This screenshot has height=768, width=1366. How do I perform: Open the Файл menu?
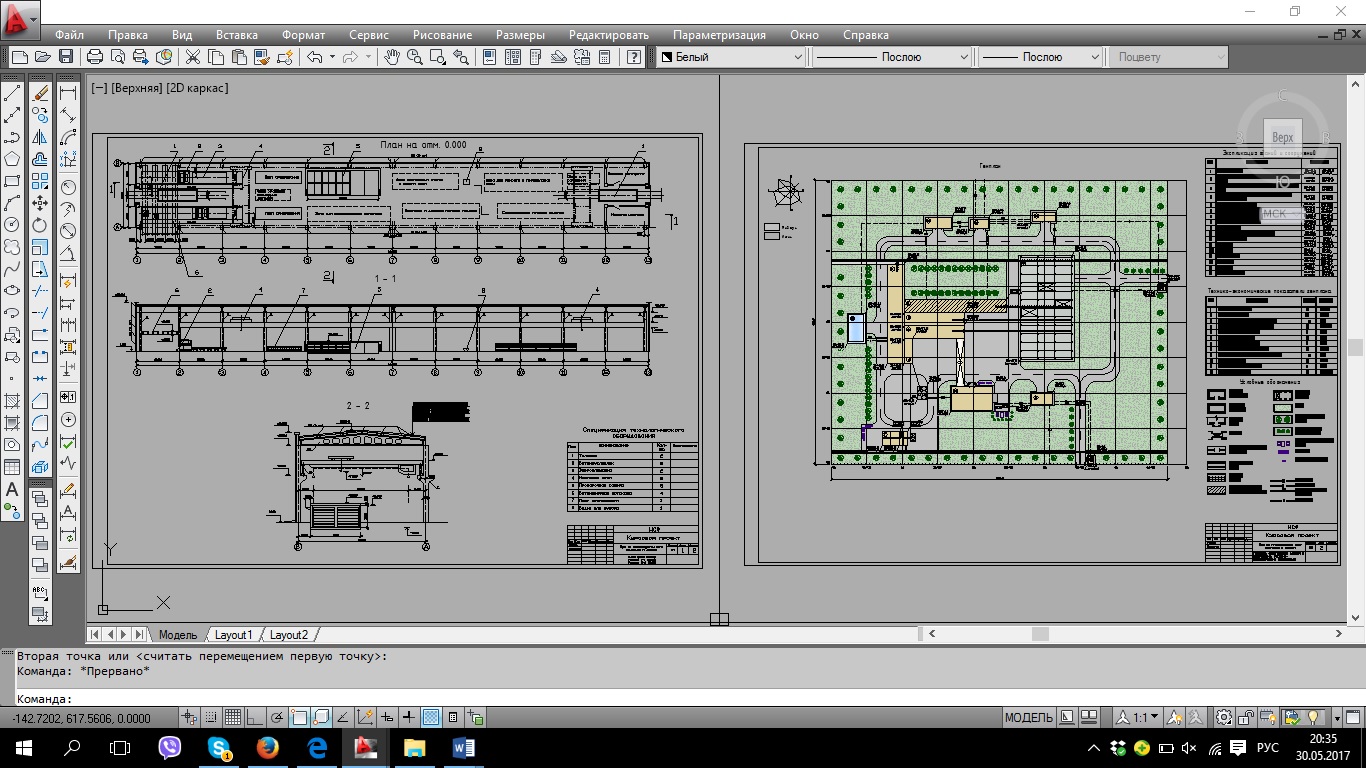[x=69, y=34]
